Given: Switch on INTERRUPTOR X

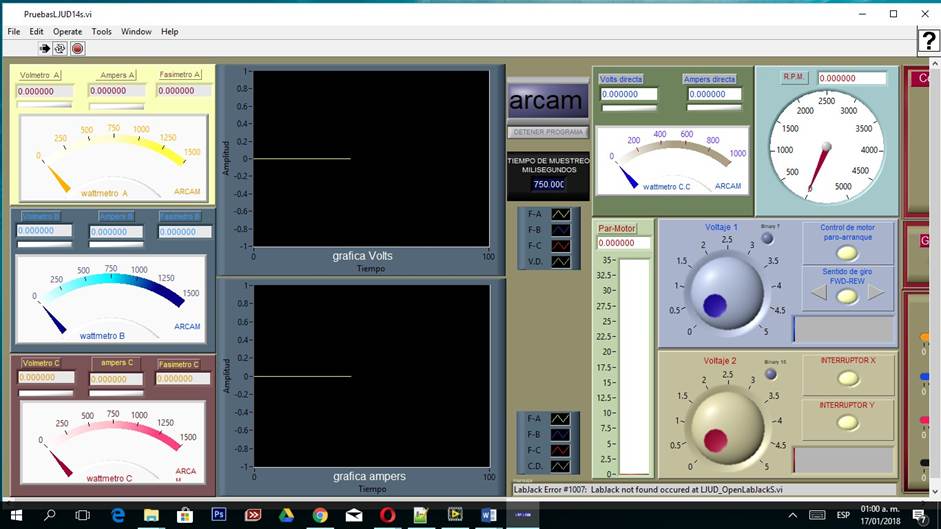Looking at the screenshot, I should pos(848,379).
